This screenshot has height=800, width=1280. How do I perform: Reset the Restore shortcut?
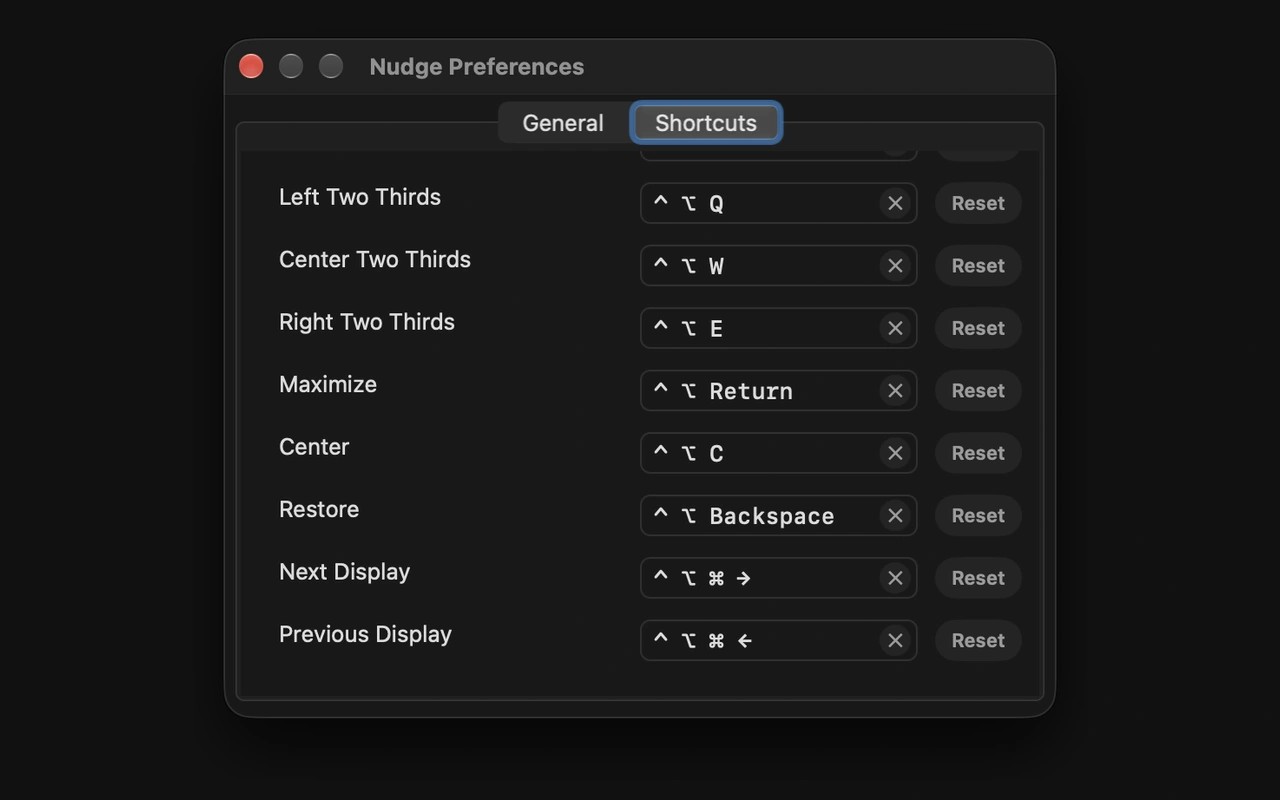pyautogui.click(x=978, y=516)
